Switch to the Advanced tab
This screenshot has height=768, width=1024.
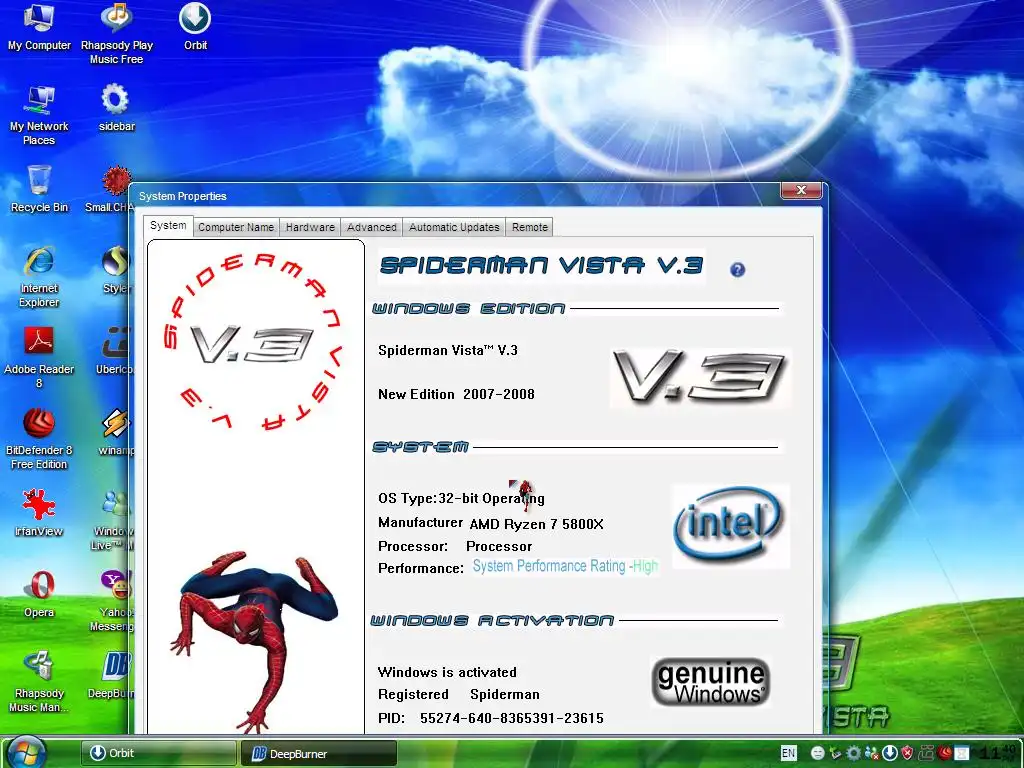click(x=372, y=227)
